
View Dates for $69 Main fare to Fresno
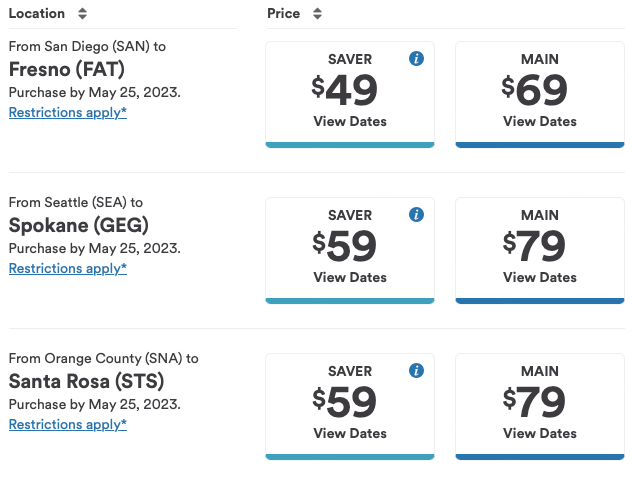(x=540, y=122)
